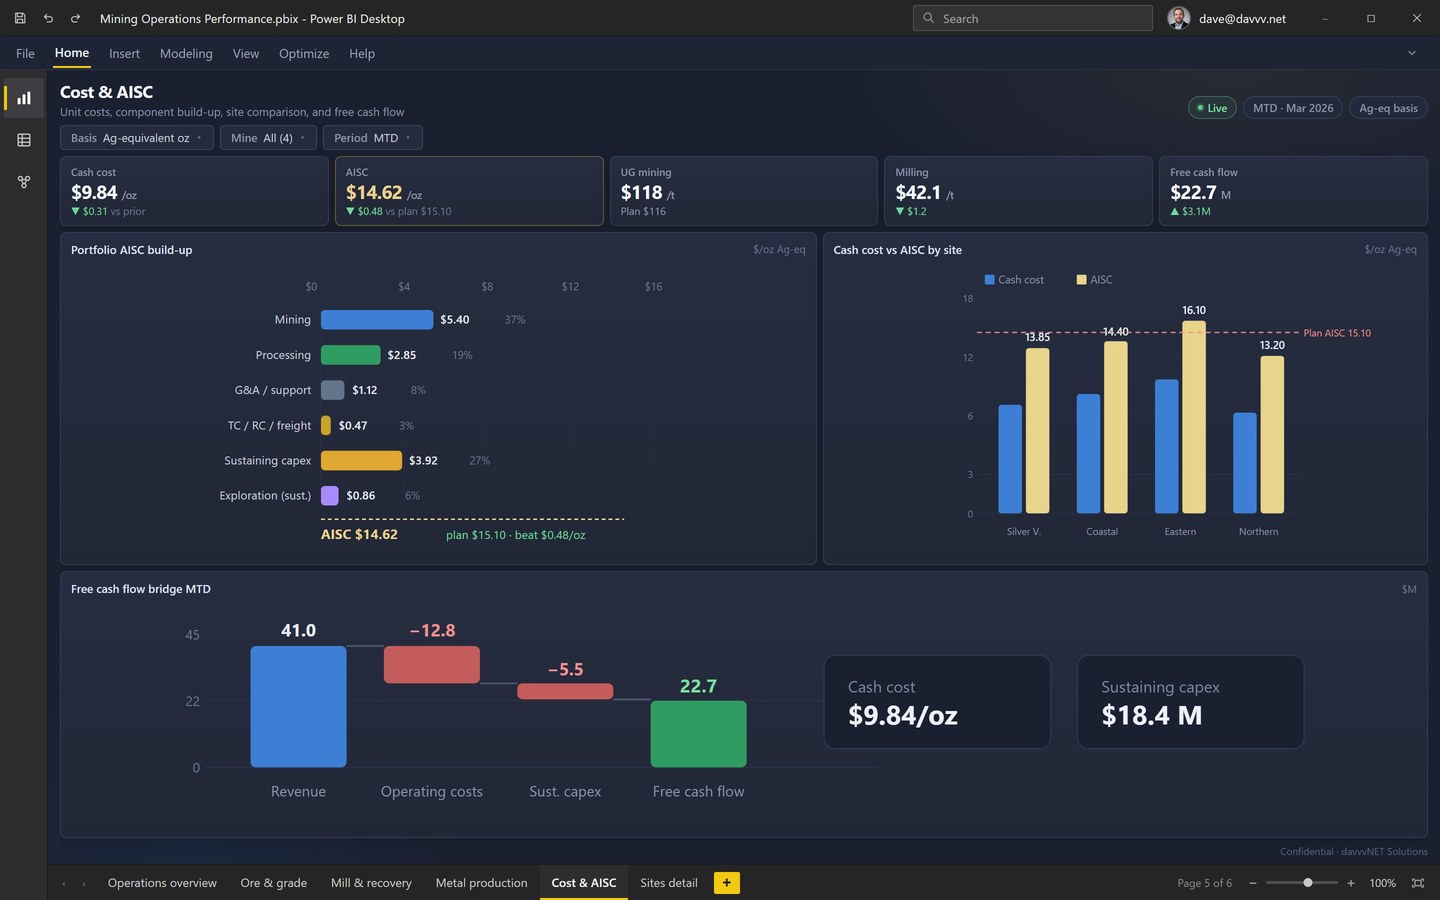Switch to Metal production page tab
Viewport: 1440px width, 900px height.
(481, 883)
